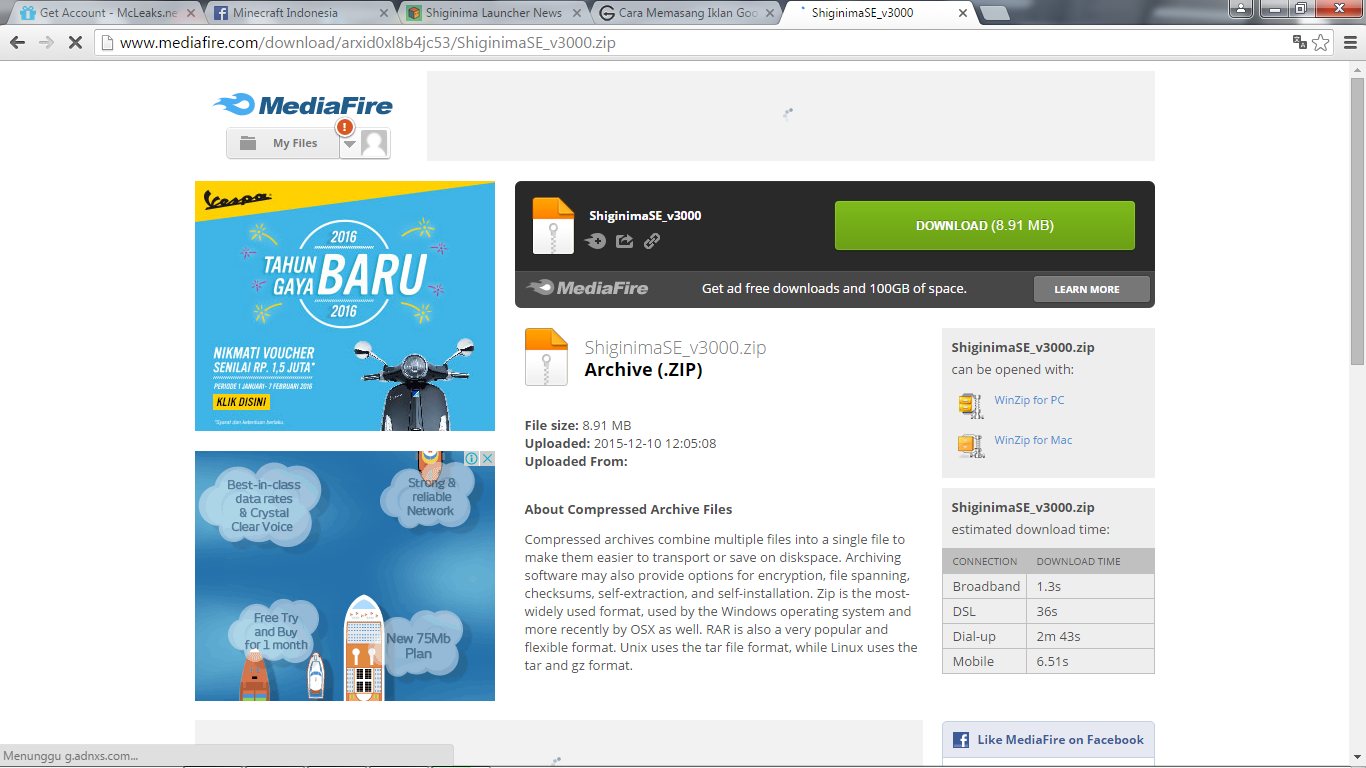The image size is (1366, 768).
Task: Open the Chrome menu
Action: [1350, 43]
